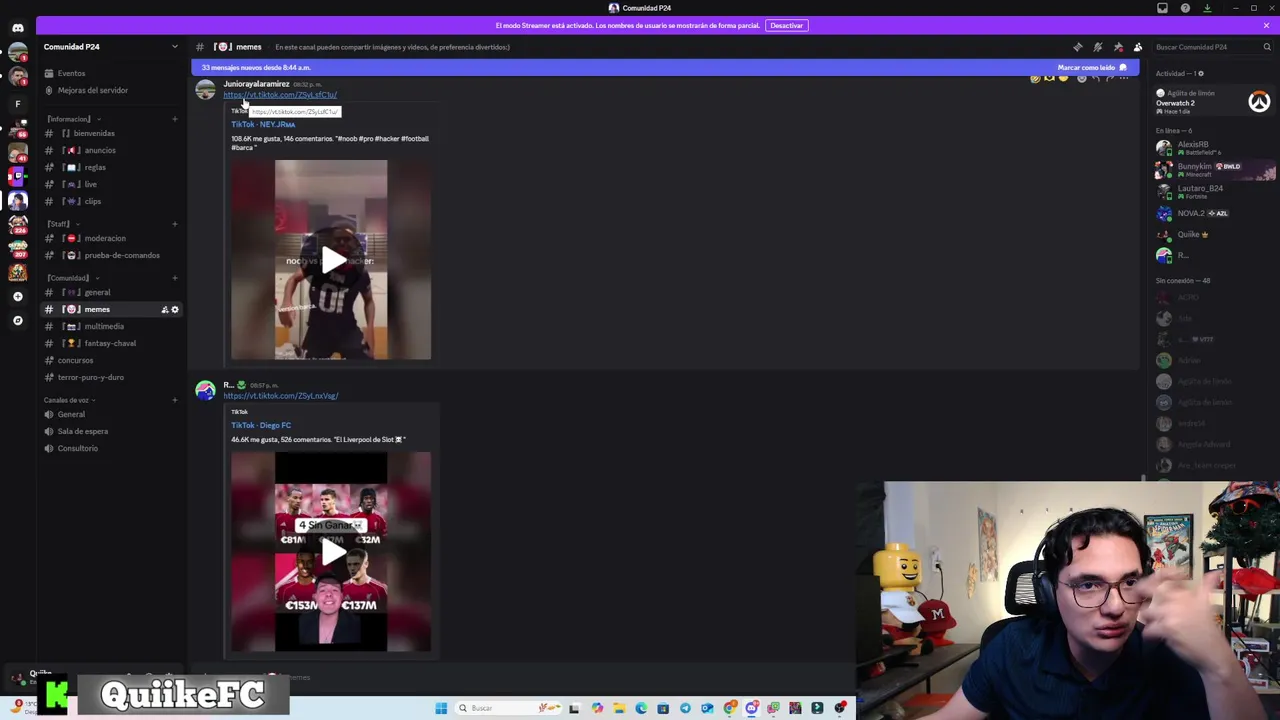Open Eventos in the server sidebar
The width and height of the screenshot is (1280, 720).
(x=112, y=73)
